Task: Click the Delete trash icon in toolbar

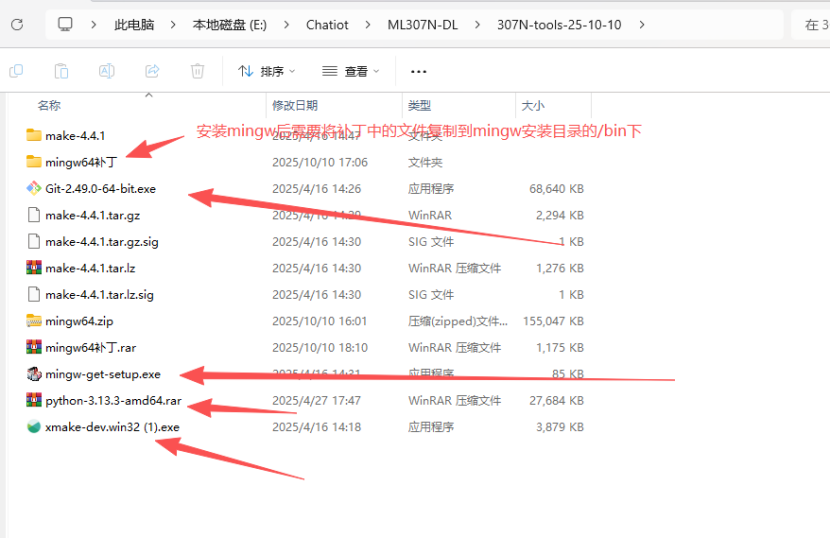Action: (198, 71)
